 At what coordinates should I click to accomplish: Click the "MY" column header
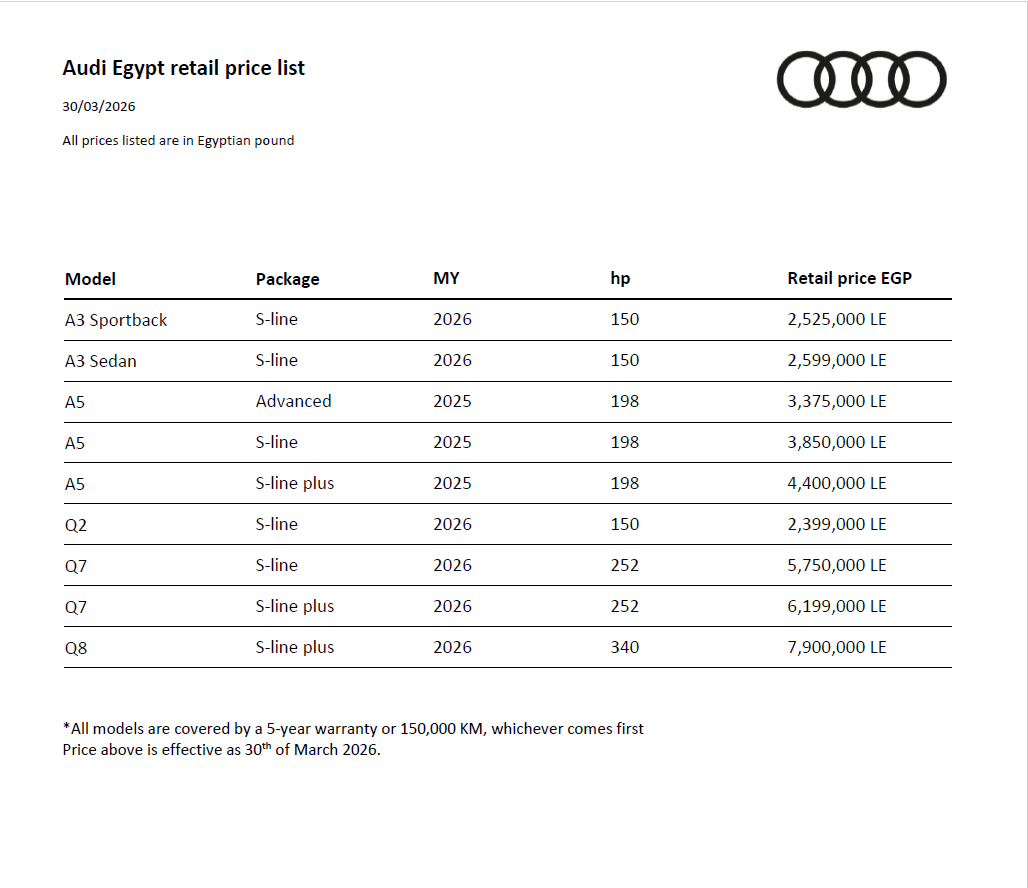point(446,278)
